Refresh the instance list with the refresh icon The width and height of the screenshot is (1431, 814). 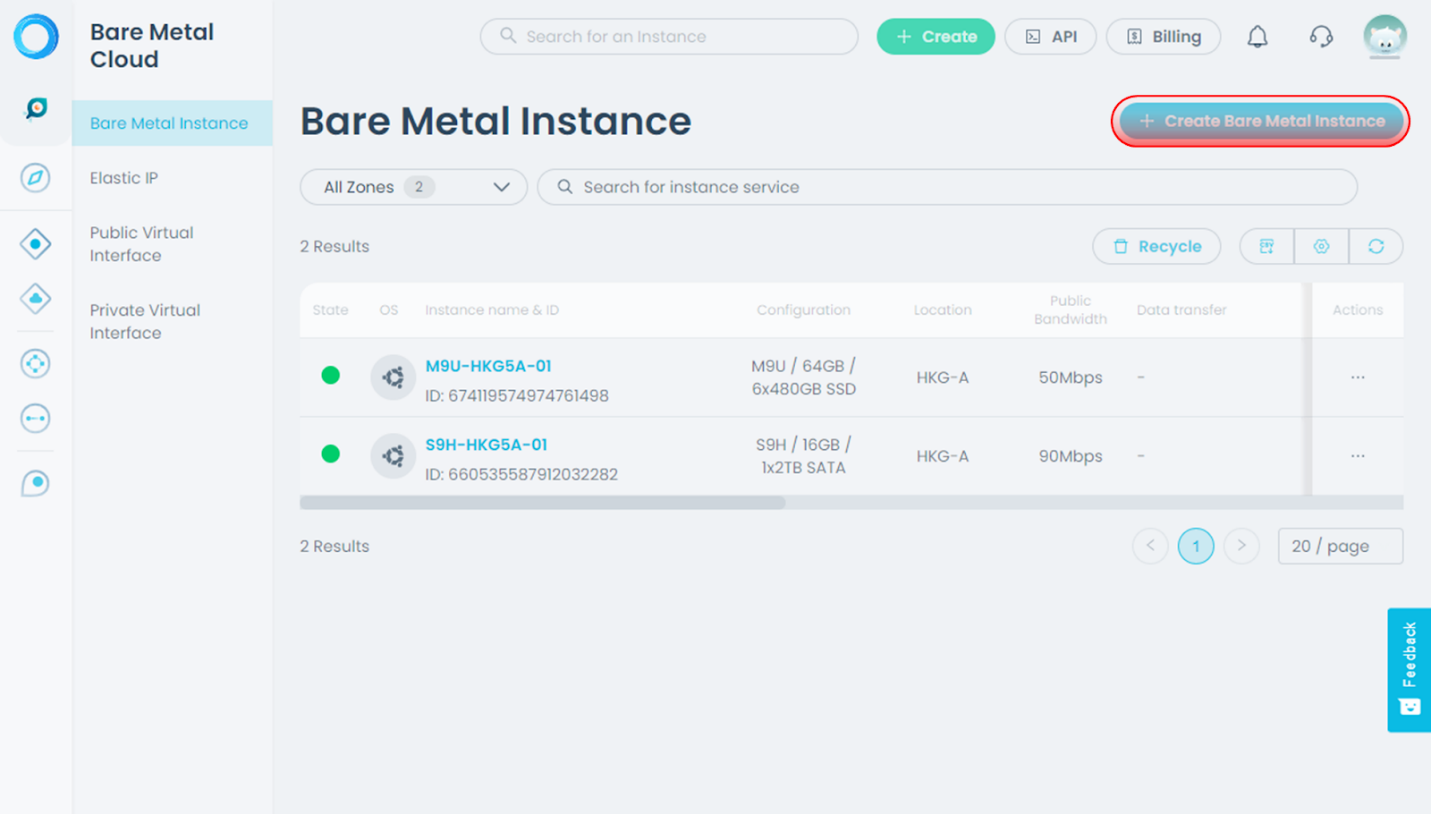tap(1377, 246)
